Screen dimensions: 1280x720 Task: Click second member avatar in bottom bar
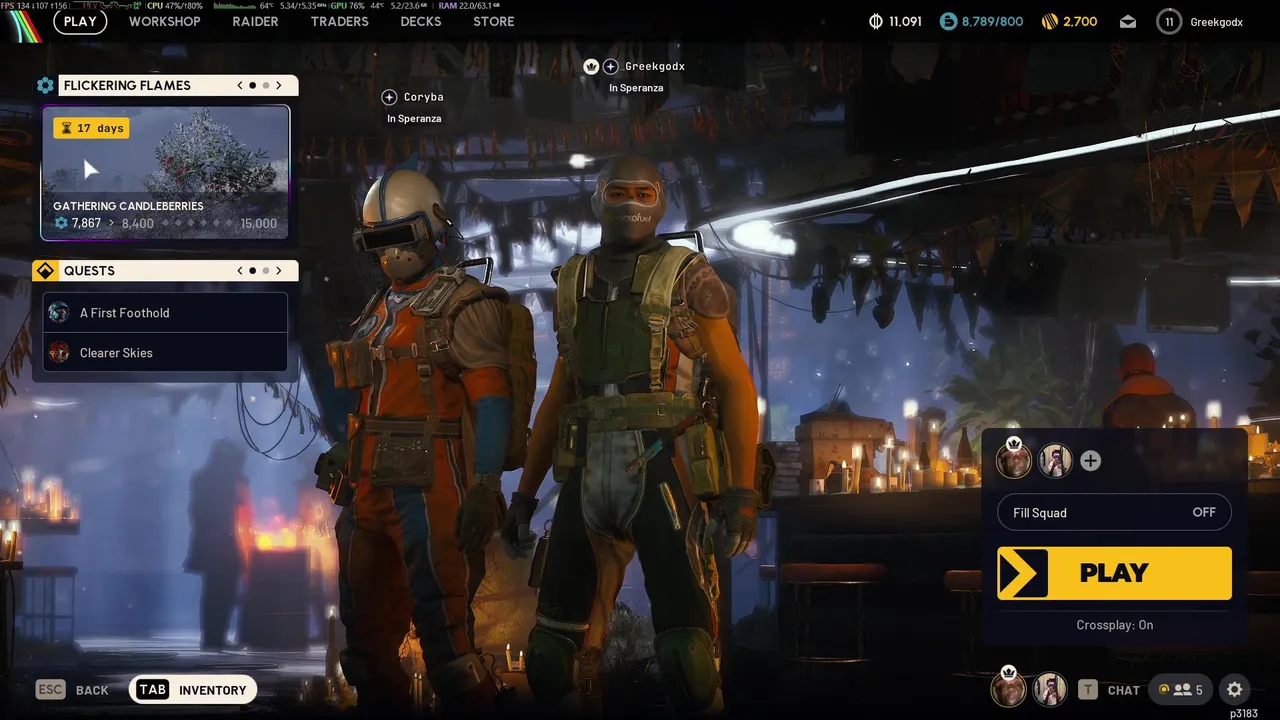pyautogui.click(x=1049, y=689)
